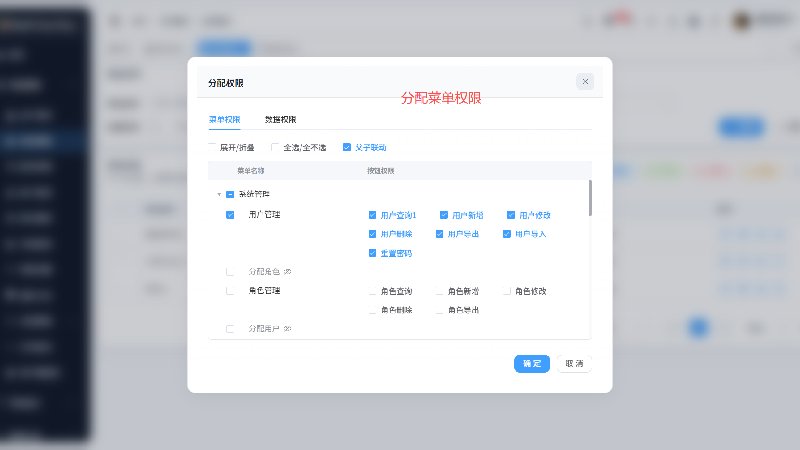Click the 取消 button
Screen dimensions: 800x450
pyautogui.click(x=574, y=364)
